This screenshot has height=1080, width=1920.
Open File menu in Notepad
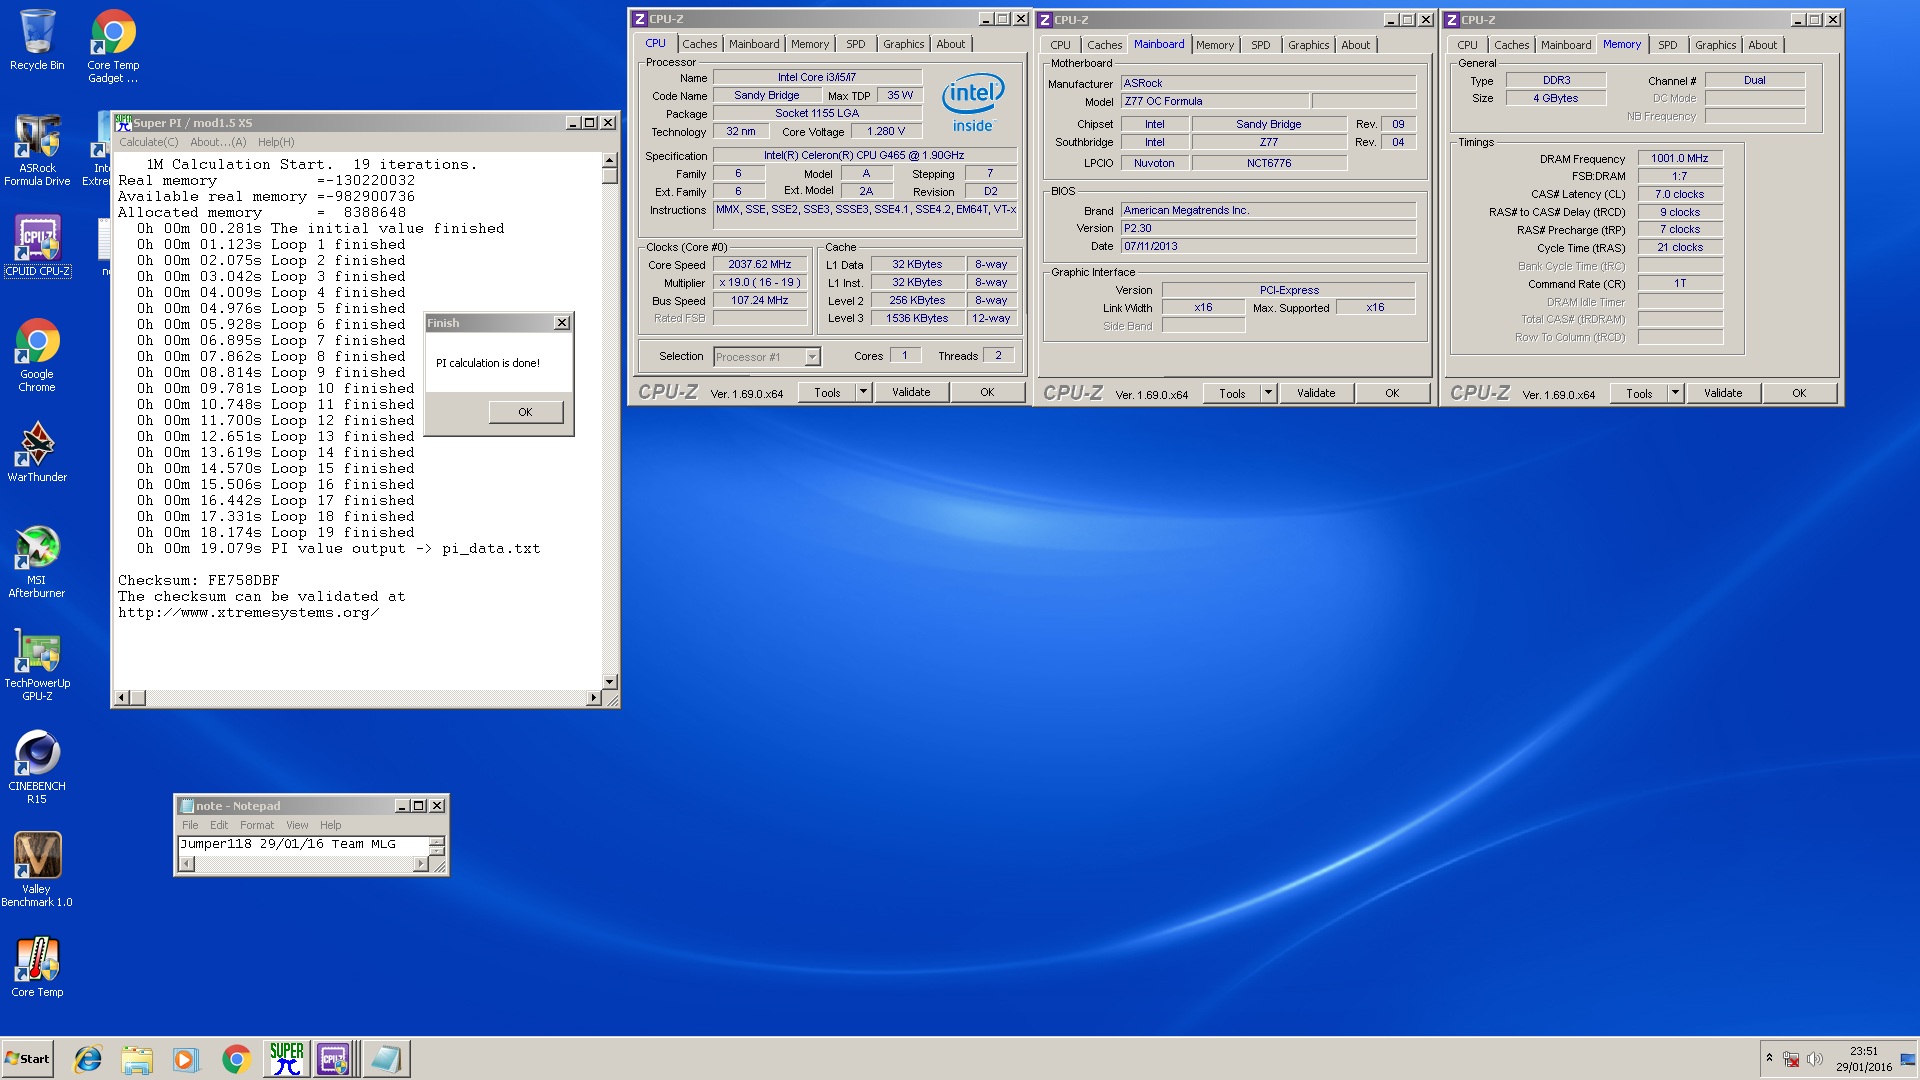[x=190, y=825]
